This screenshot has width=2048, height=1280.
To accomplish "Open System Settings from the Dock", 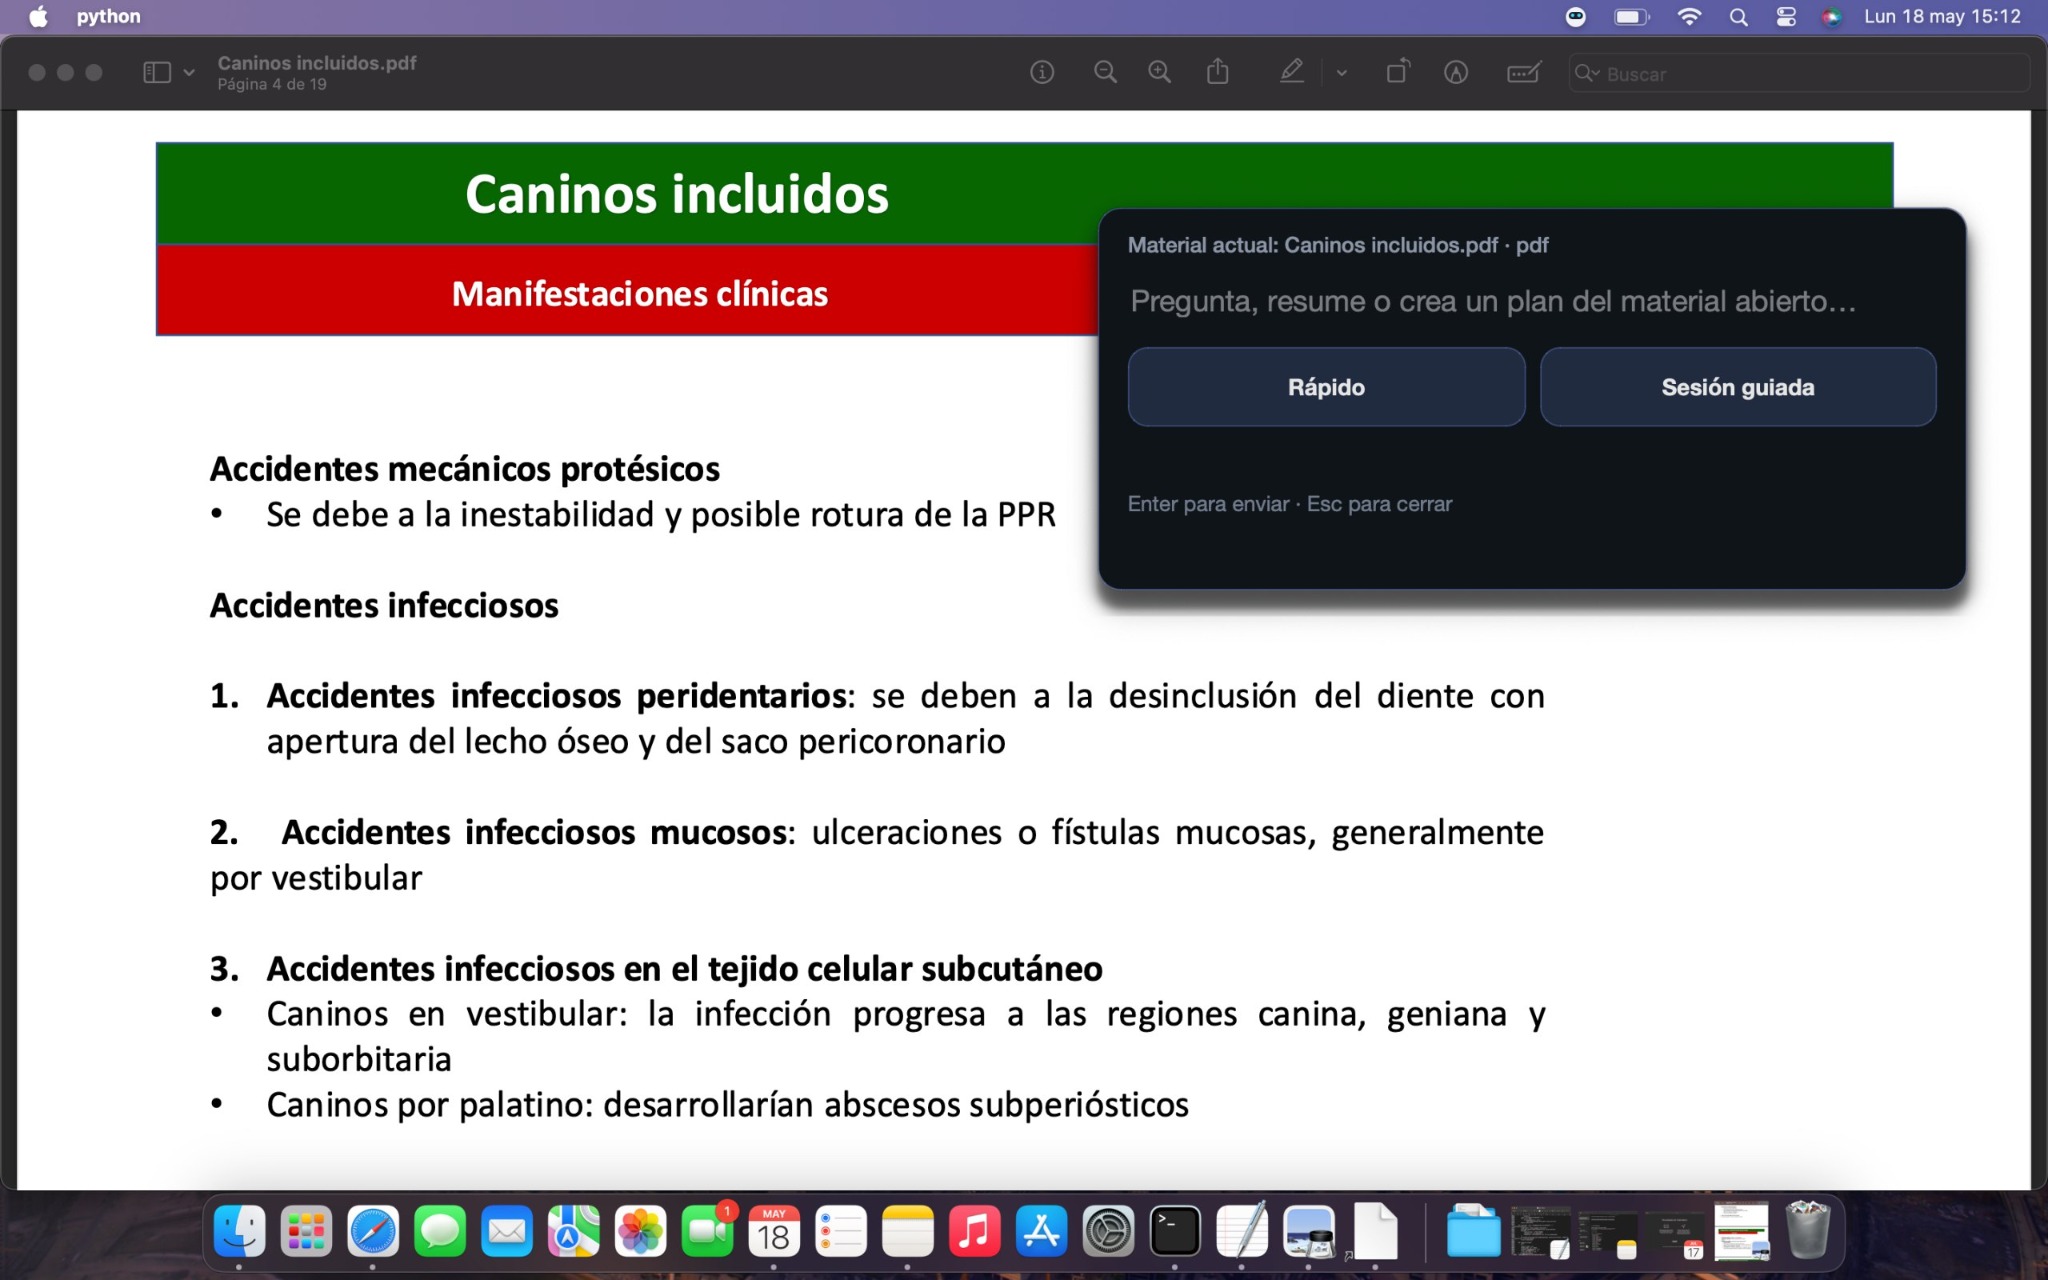I will pos(1109,1230).
